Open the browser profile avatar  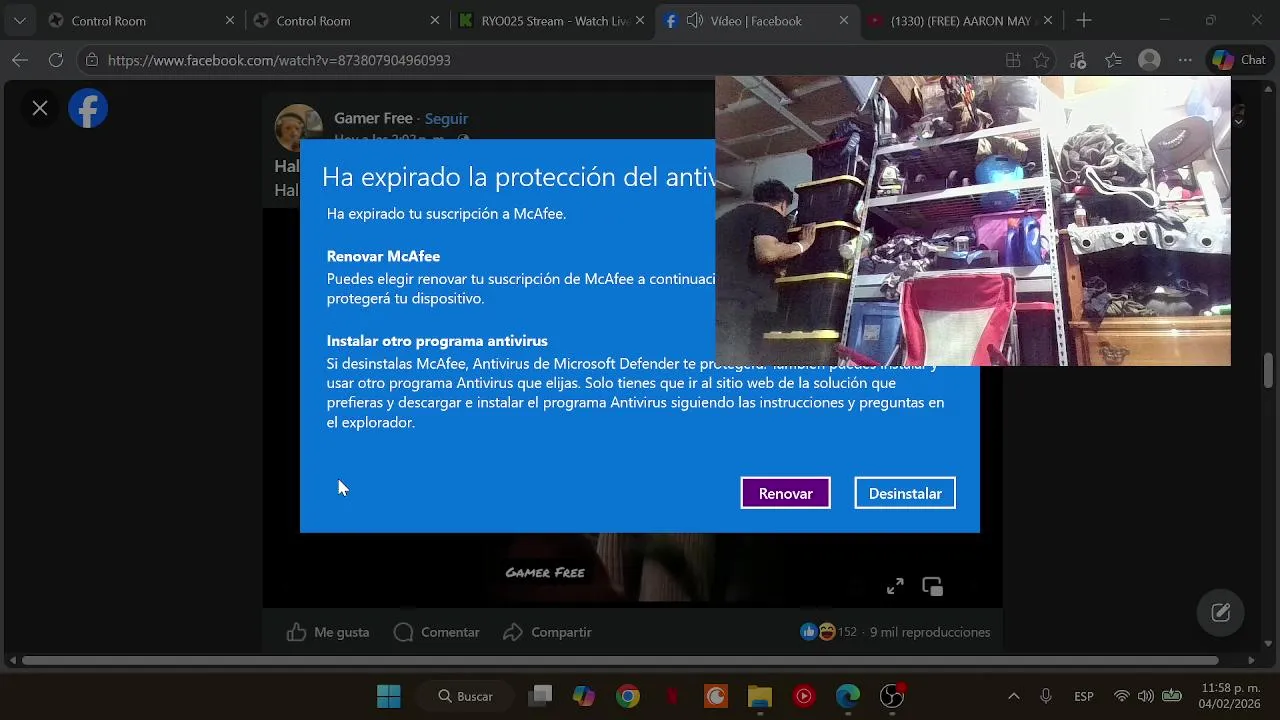[x=1149, y=60]
